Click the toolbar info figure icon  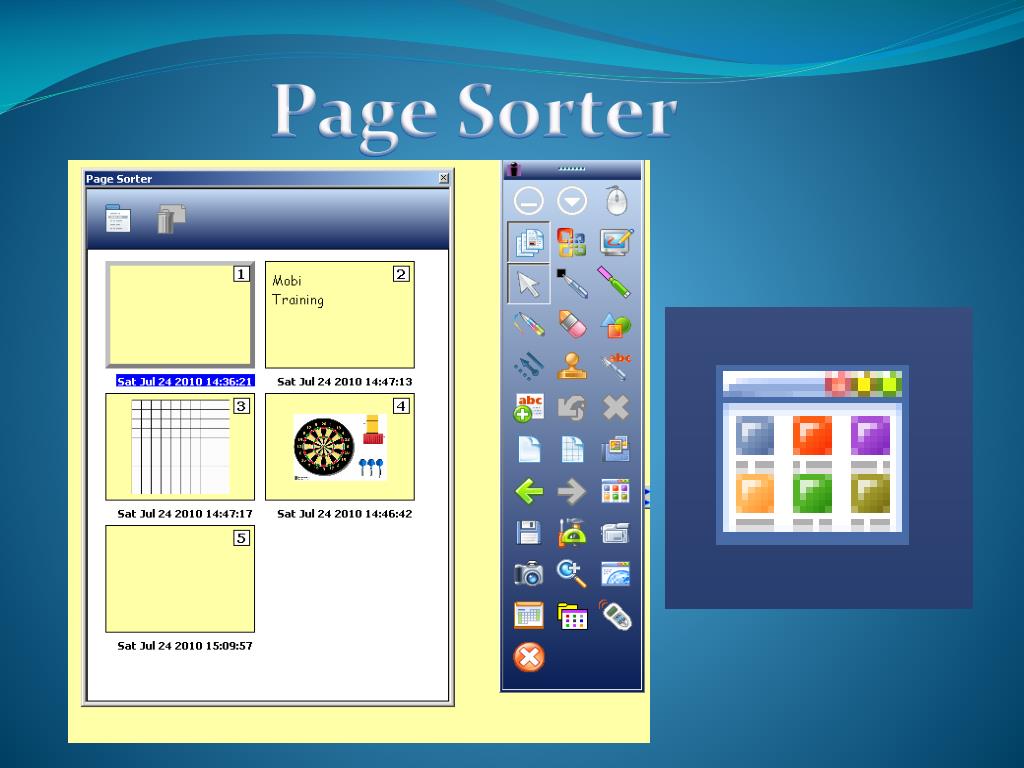514,169
